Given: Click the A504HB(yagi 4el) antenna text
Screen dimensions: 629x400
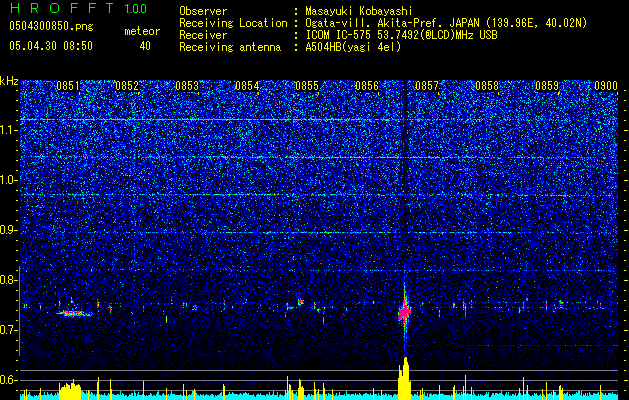Looking at the screenshot, I should point(353,47).
